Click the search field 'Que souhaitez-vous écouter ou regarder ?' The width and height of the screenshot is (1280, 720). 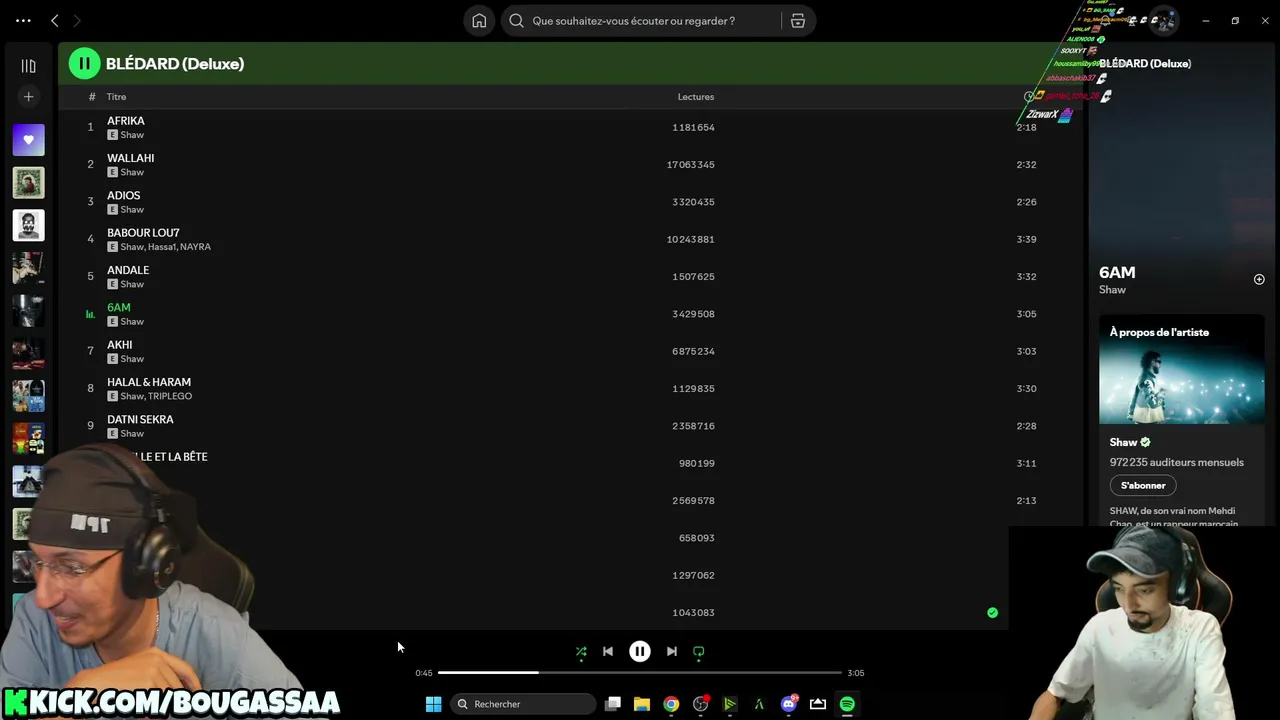pos(641,21)
